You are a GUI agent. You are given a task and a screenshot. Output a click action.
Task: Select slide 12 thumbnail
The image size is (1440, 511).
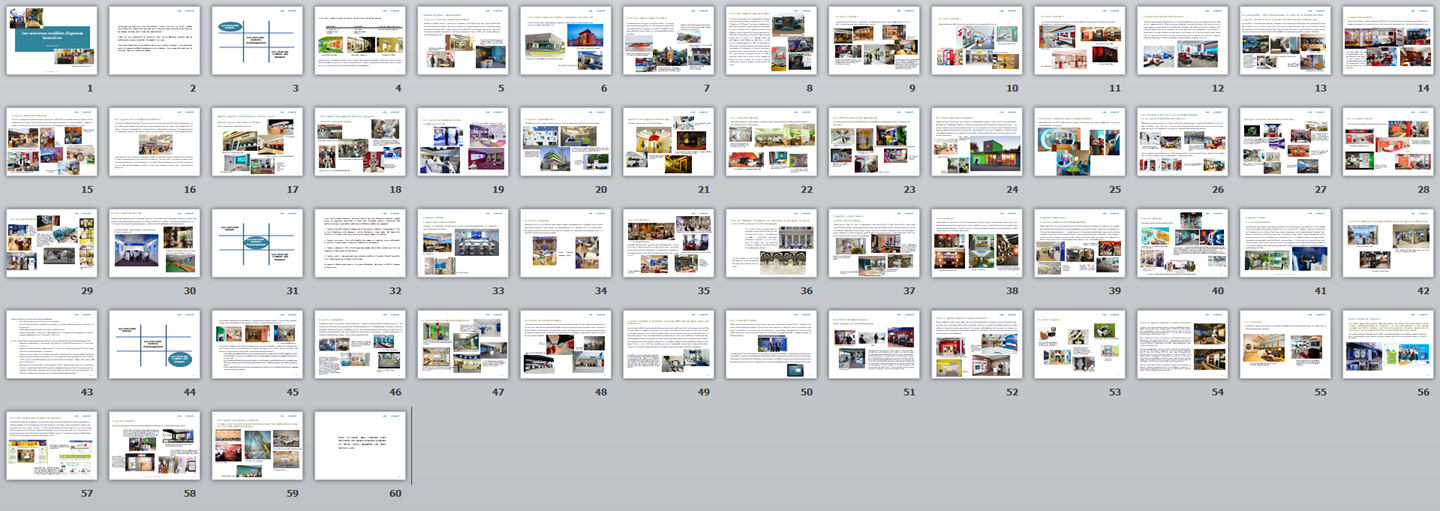tap(1183, 41)
